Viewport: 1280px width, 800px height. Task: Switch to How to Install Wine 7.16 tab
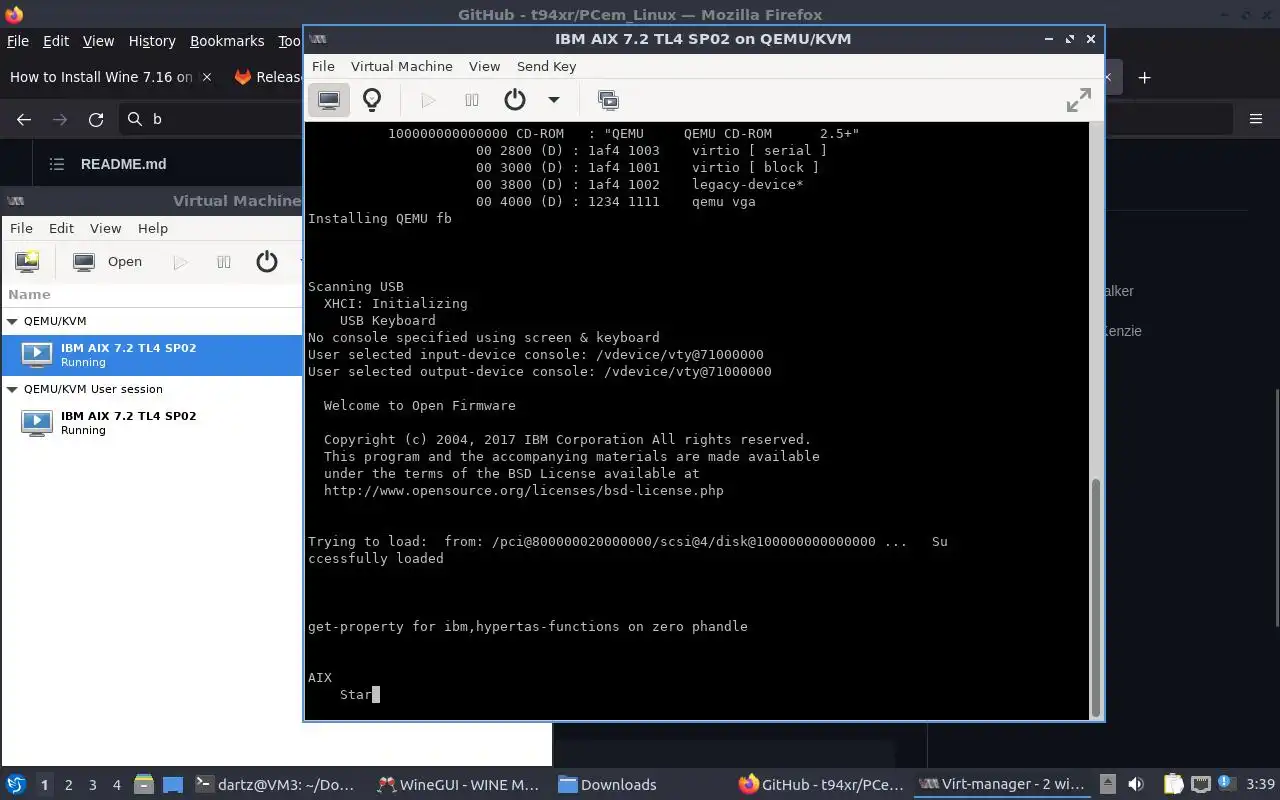click(x=100, y=77)
